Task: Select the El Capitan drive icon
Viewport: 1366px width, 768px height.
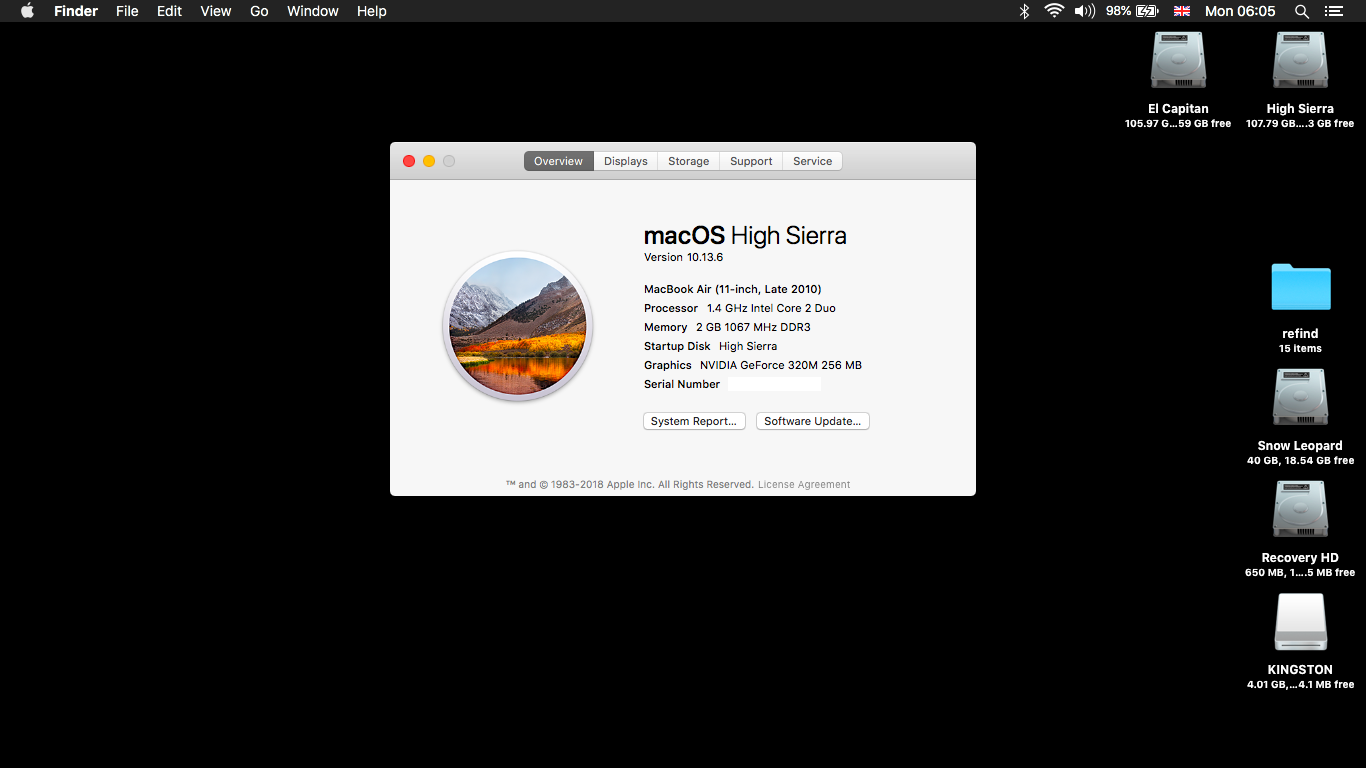Action: (x=1178, y=62)
